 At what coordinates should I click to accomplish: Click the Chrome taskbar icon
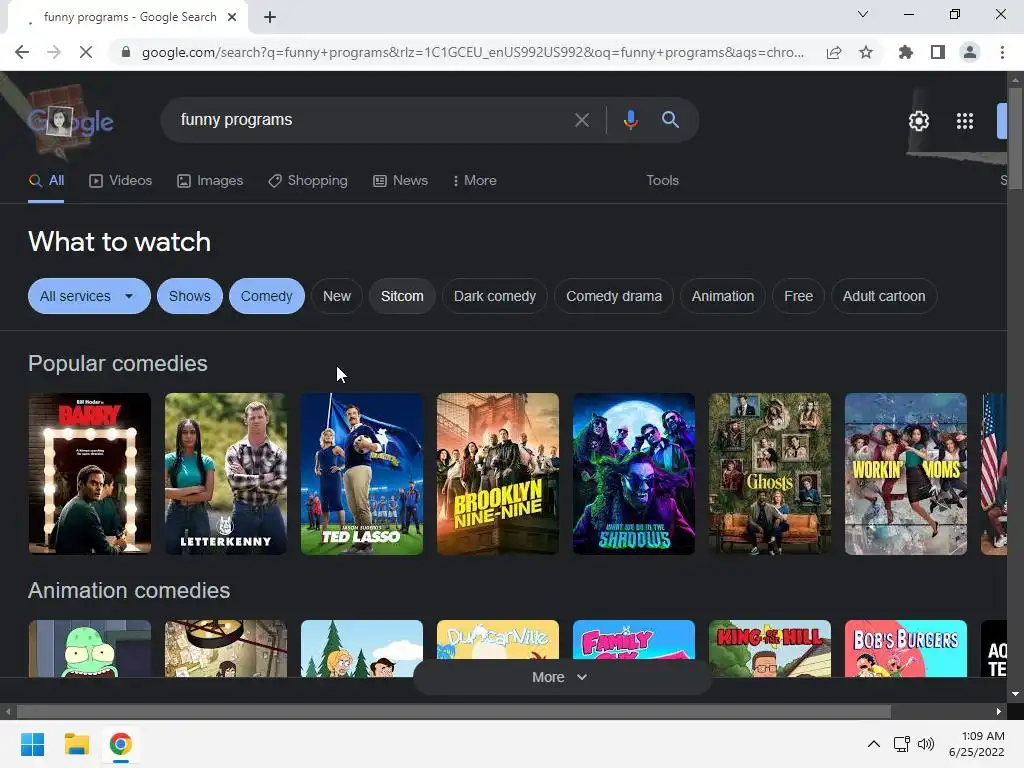click(x=120, y=744)
